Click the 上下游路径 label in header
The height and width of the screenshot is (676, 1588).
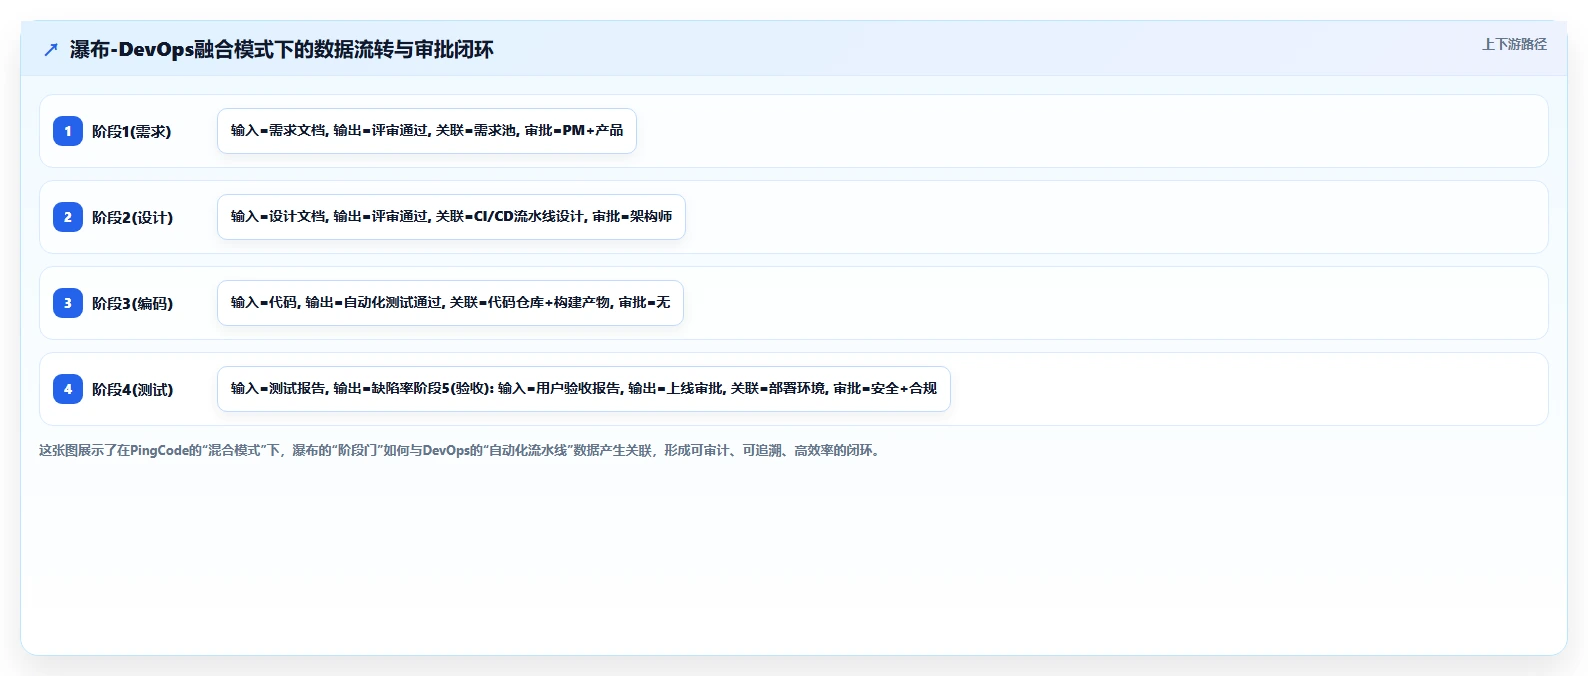pos(1514,44)
